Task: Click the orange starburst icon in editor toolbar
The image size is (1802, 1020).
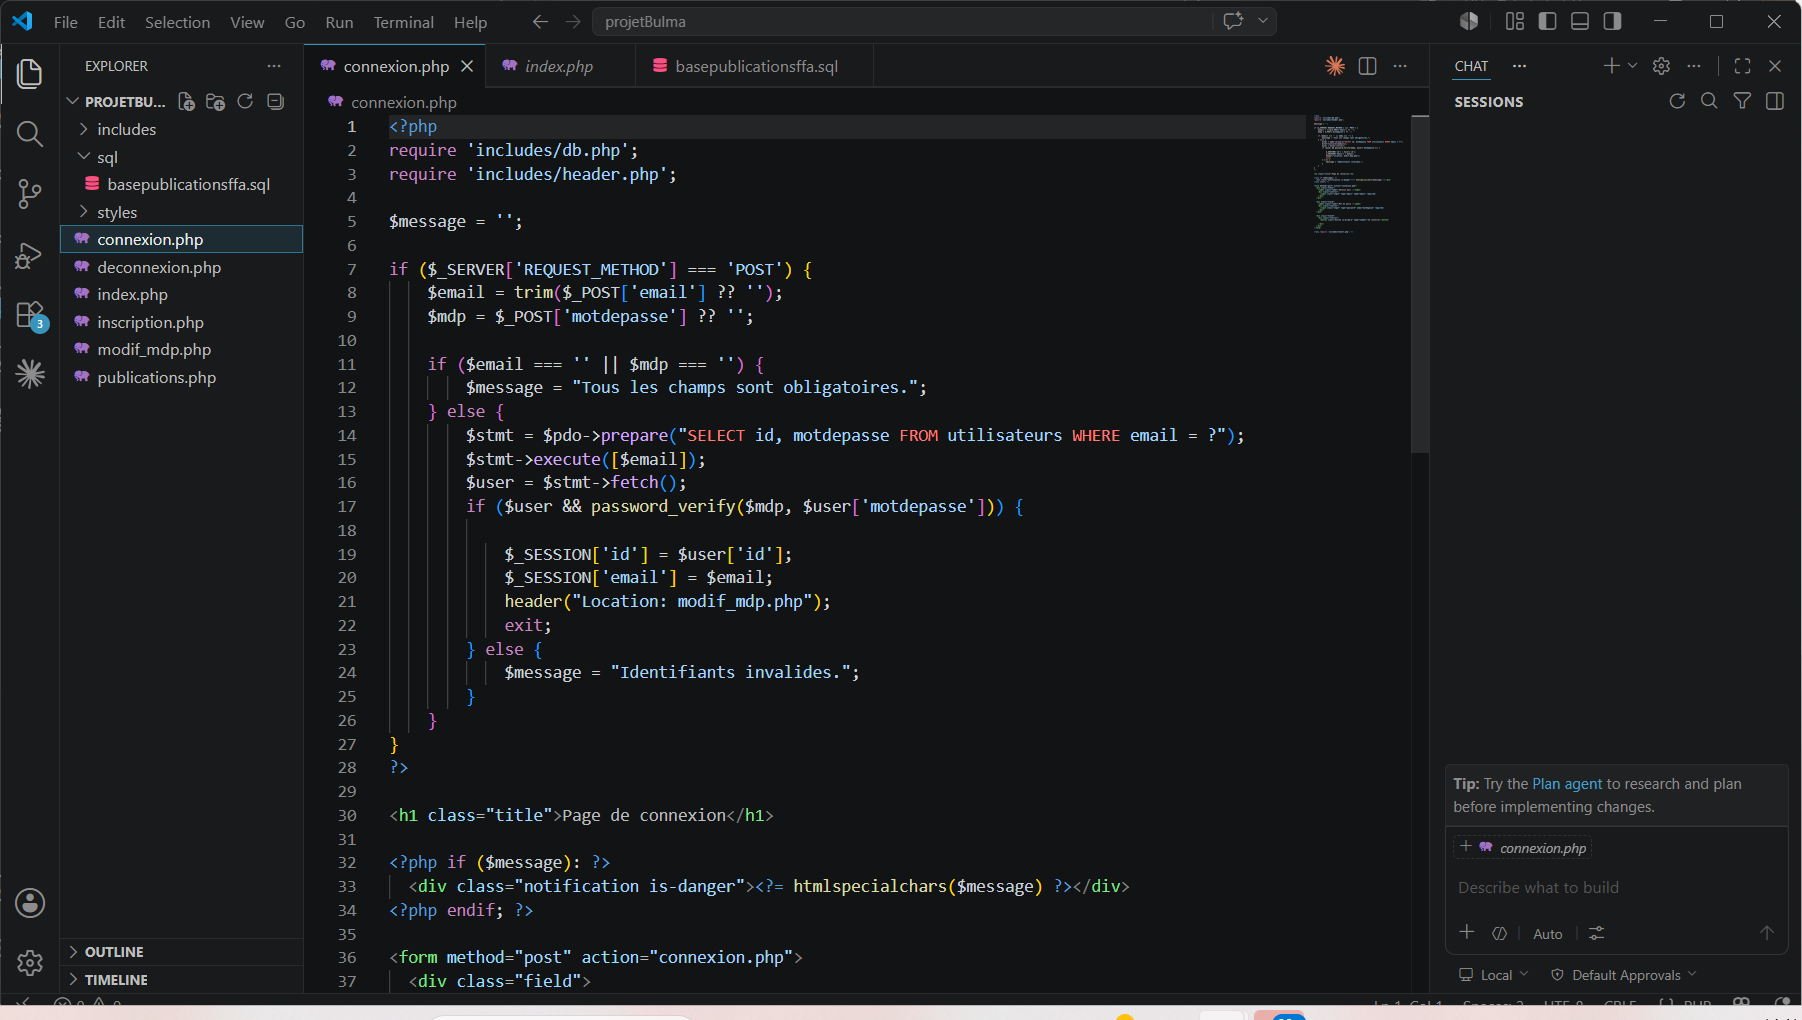Action: 1335,66
